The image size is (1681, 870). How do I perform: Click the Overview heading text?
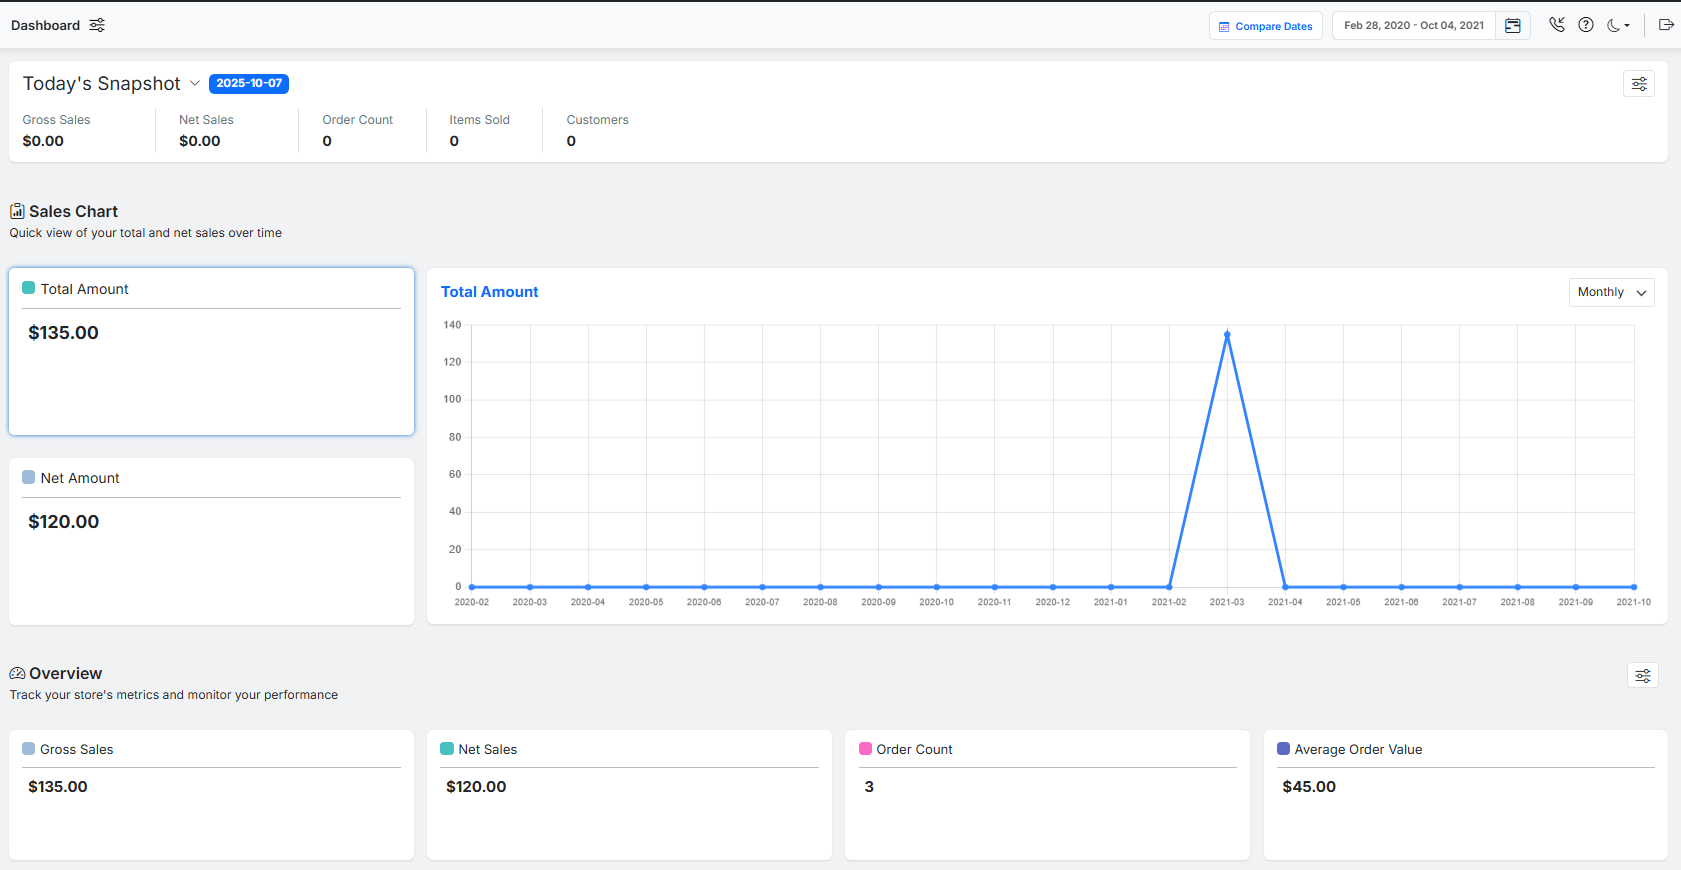(65, 674)
